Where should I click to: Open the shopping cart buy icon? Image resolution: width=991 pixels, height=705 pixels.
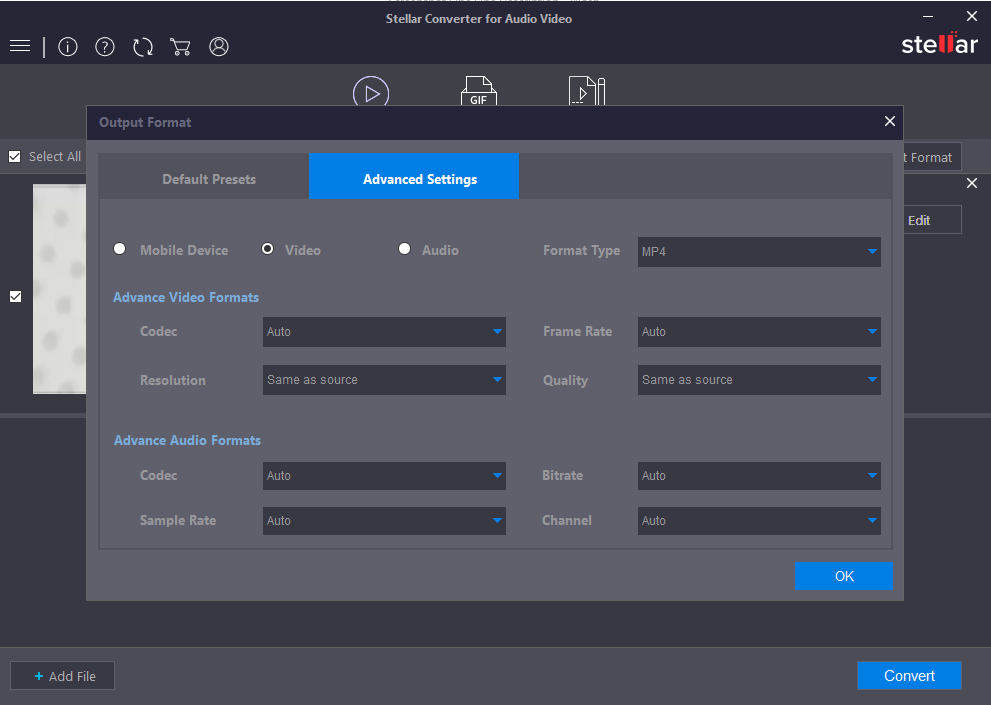pyautogui.click(x=180, y=47)
